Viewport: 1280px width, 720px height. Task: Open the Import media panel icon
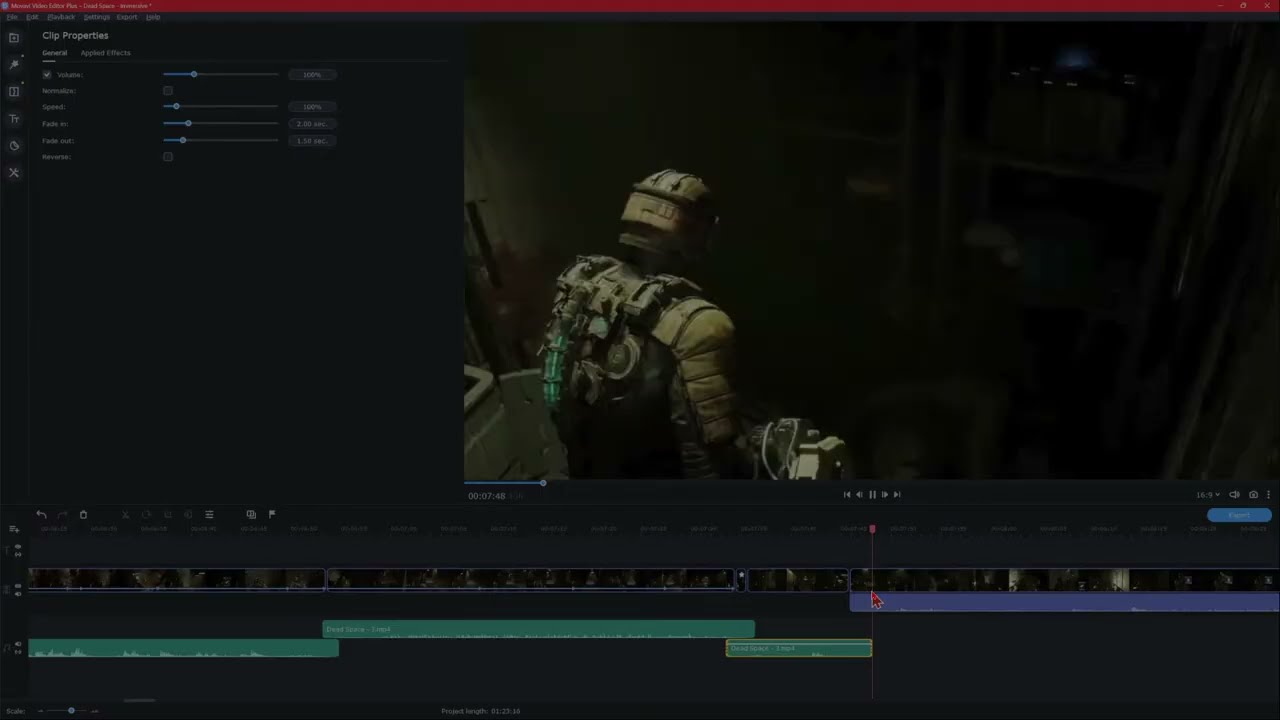(14, 38)
